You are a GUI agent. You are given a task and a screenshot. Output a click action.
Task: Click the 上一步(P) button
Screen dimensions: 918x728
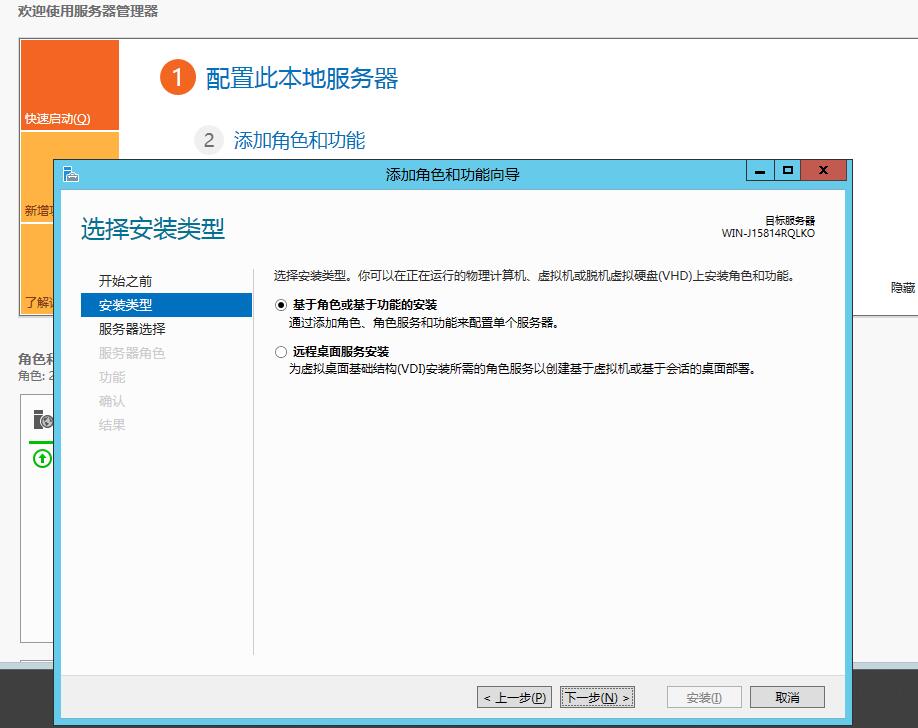[514, 697]
